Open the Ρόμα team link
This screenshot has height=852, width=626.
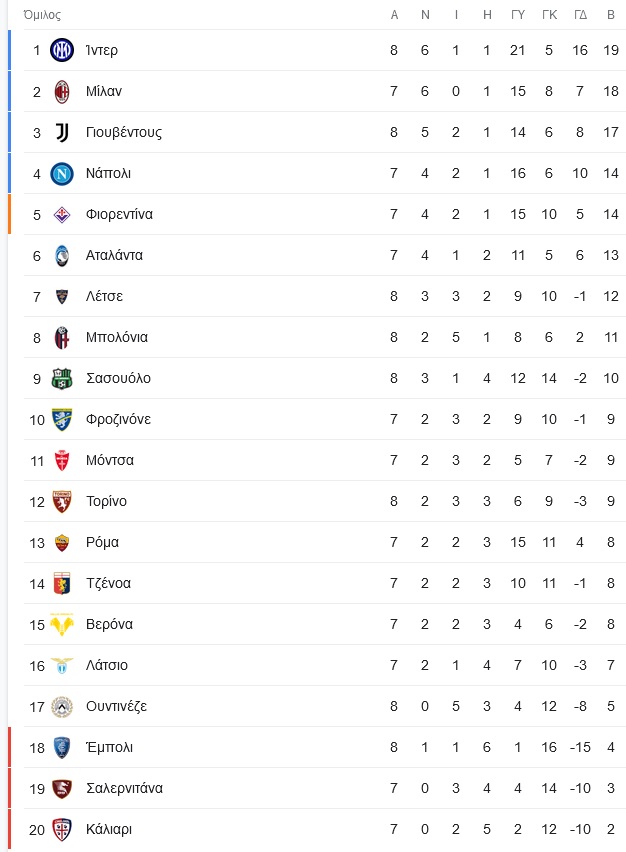click(x=102, y=542)
